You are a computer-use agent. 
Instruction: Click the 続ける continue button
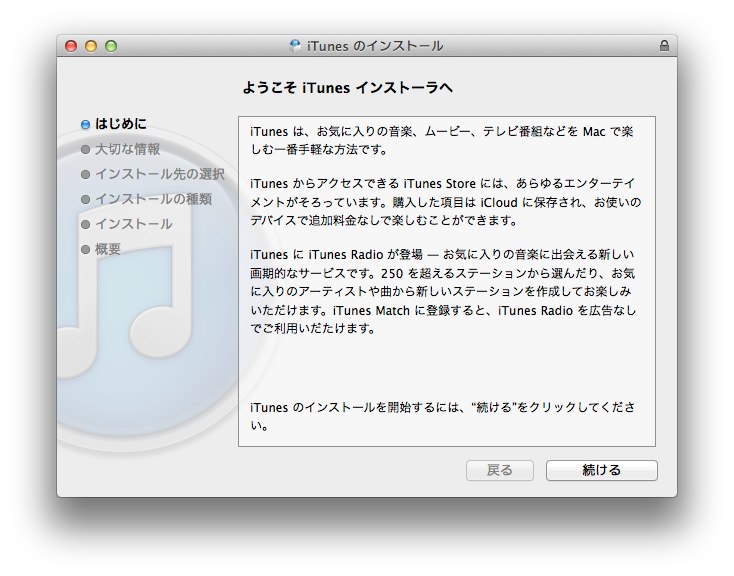point(602,470)
